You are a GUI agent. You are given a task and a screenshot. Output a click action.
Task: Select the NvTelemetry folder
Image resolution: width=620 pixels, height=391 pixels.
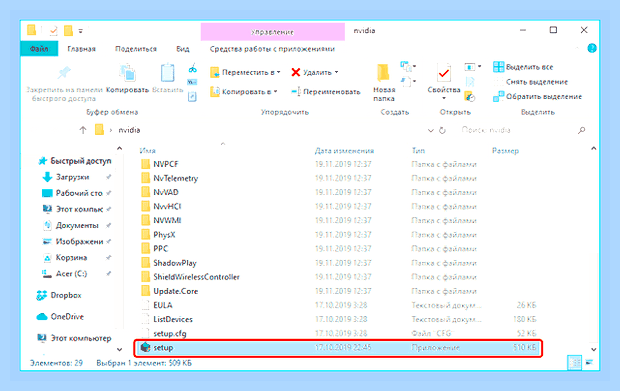[169, 178]
